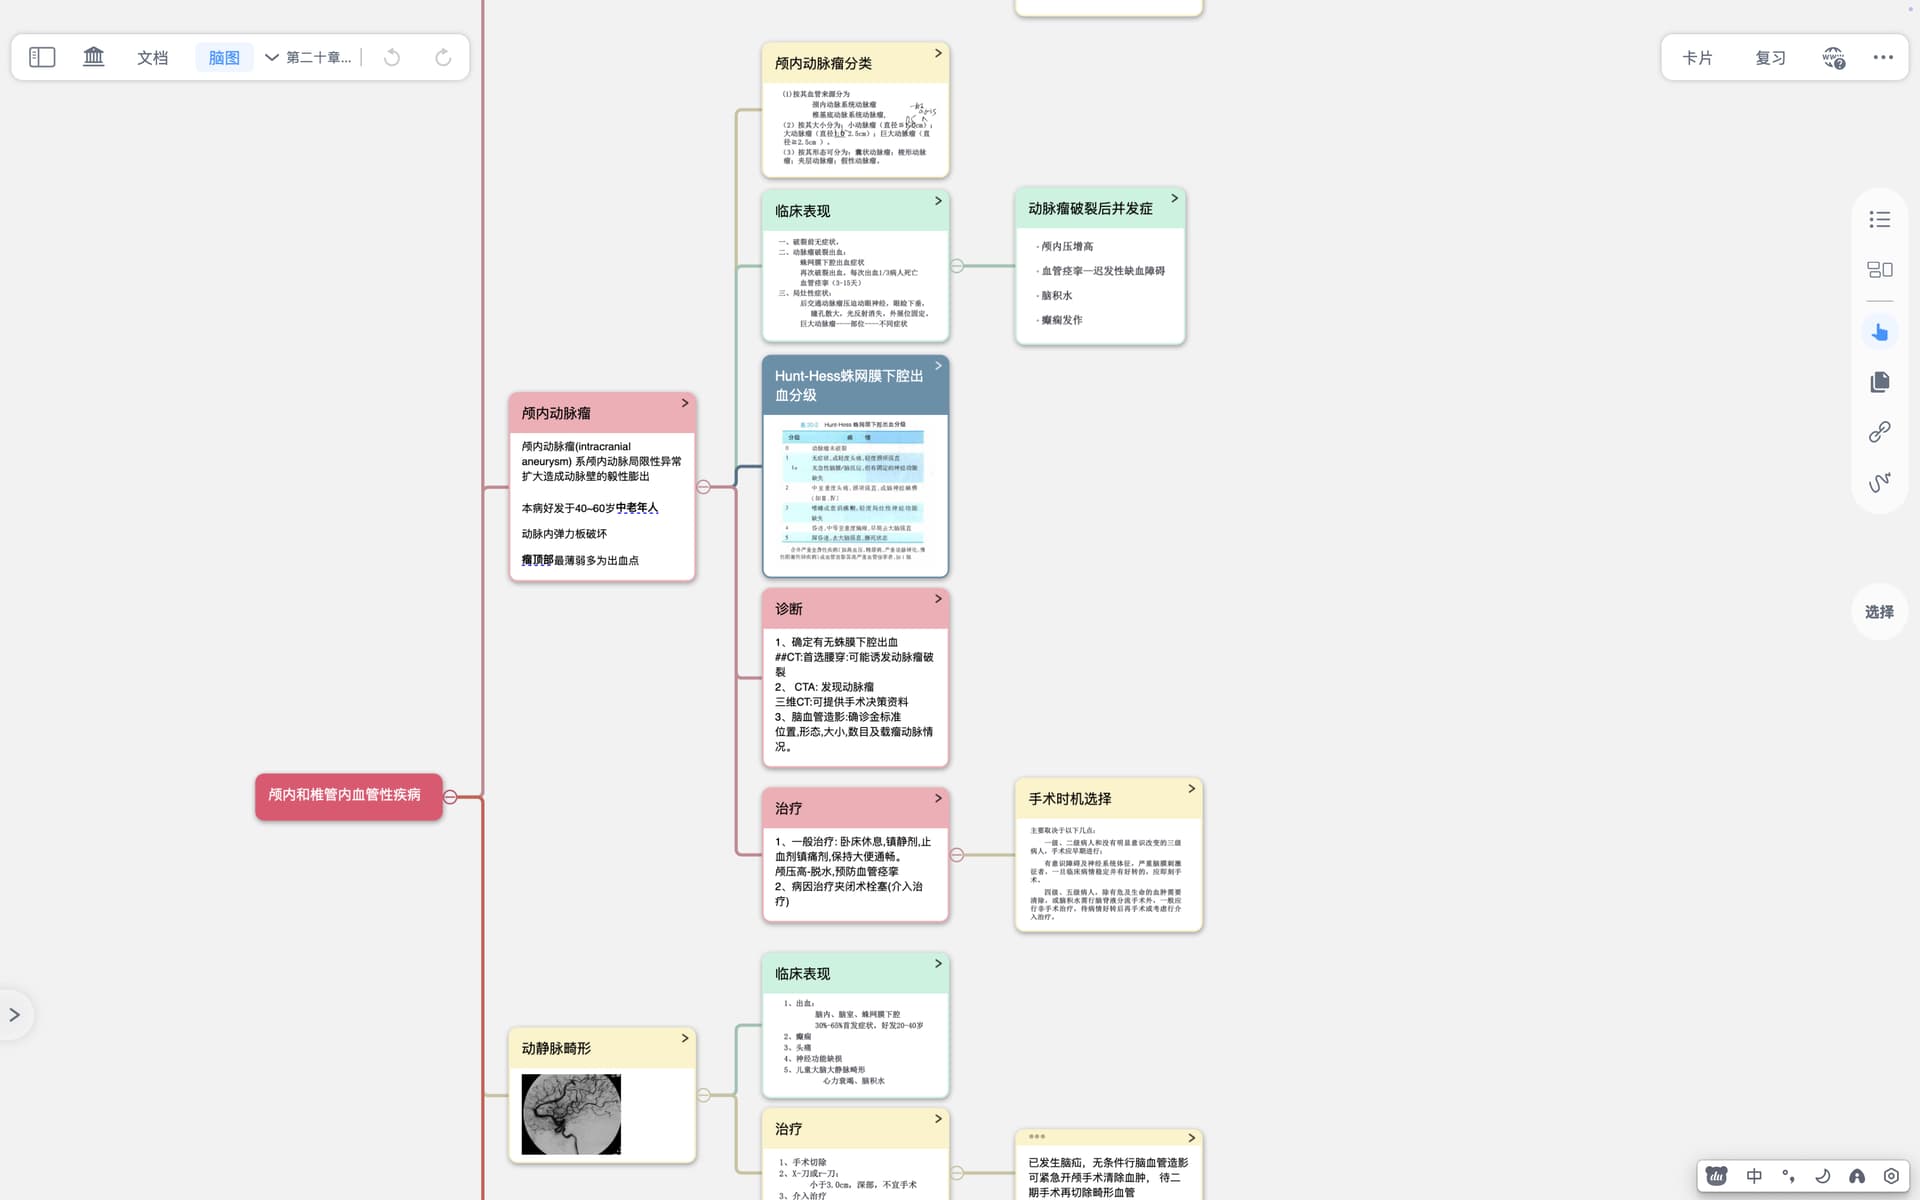Switch to the 脑图 tab
The image size is (1920, 1200).
point(224,57)
